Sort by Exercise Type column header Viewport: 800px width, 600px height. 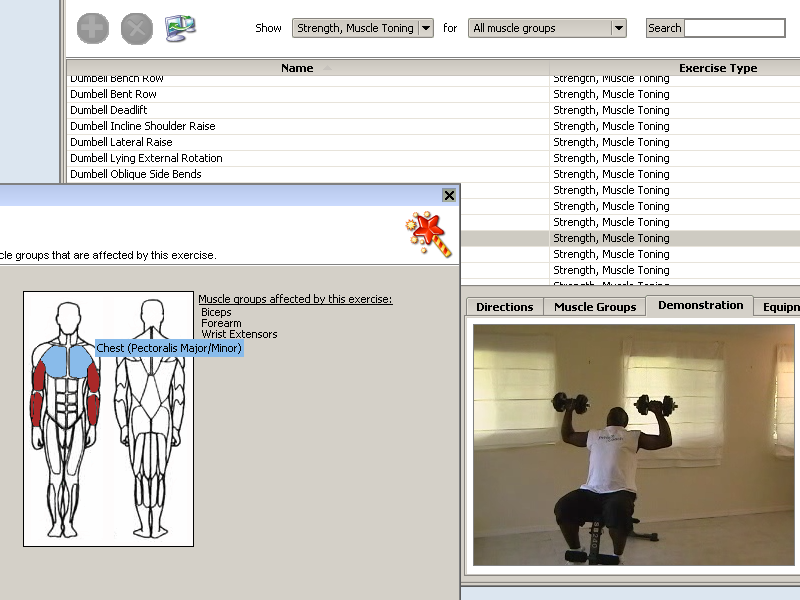(x=717, y=68)
